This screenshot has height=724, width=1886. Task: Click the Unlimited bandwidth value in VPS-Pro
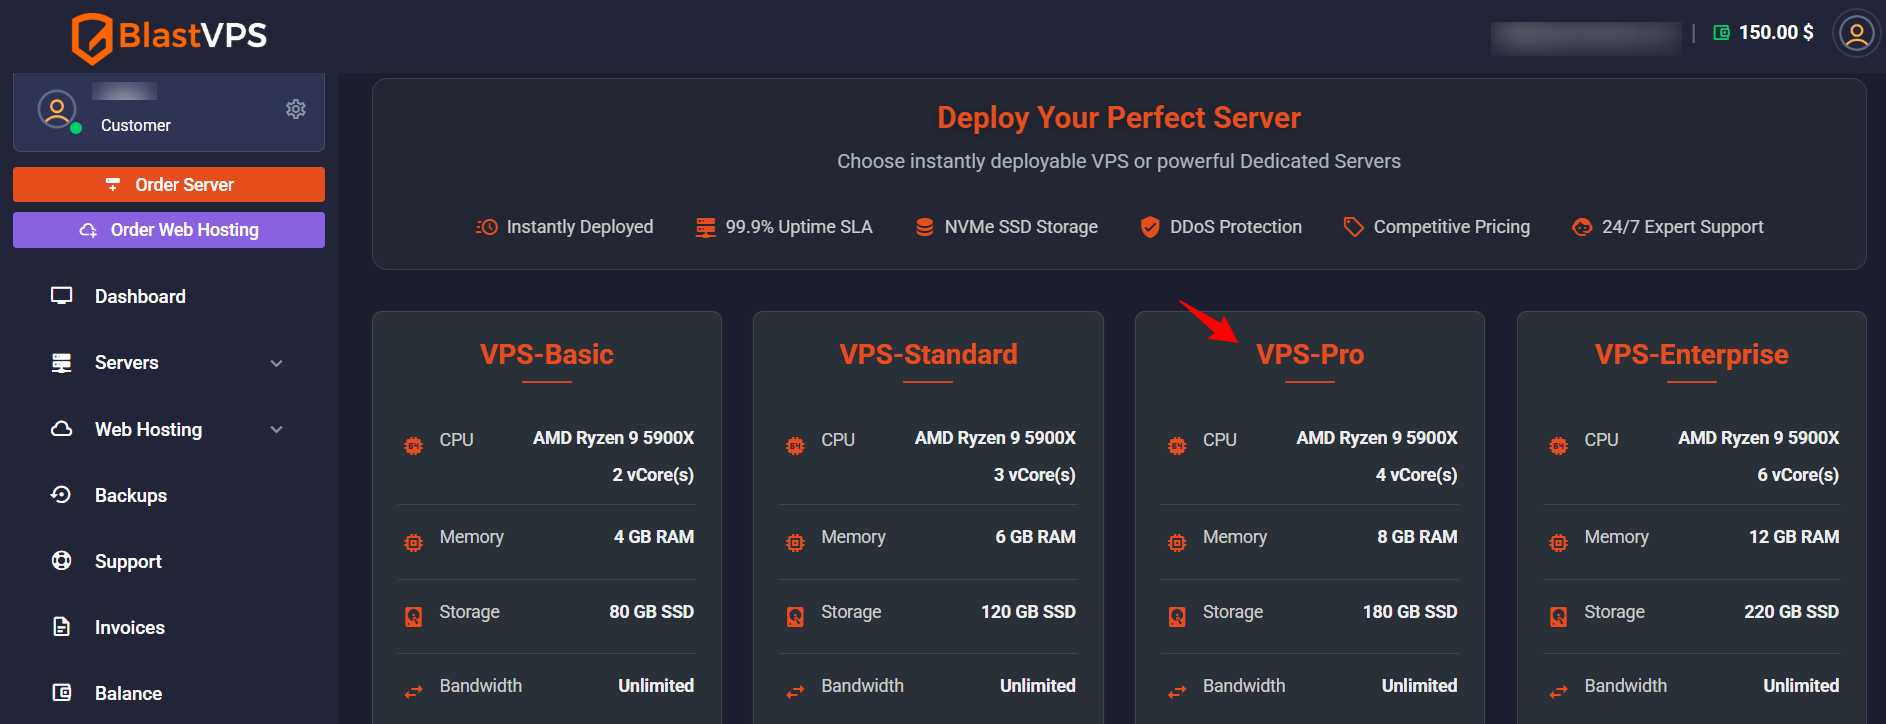coord(1419,686)
